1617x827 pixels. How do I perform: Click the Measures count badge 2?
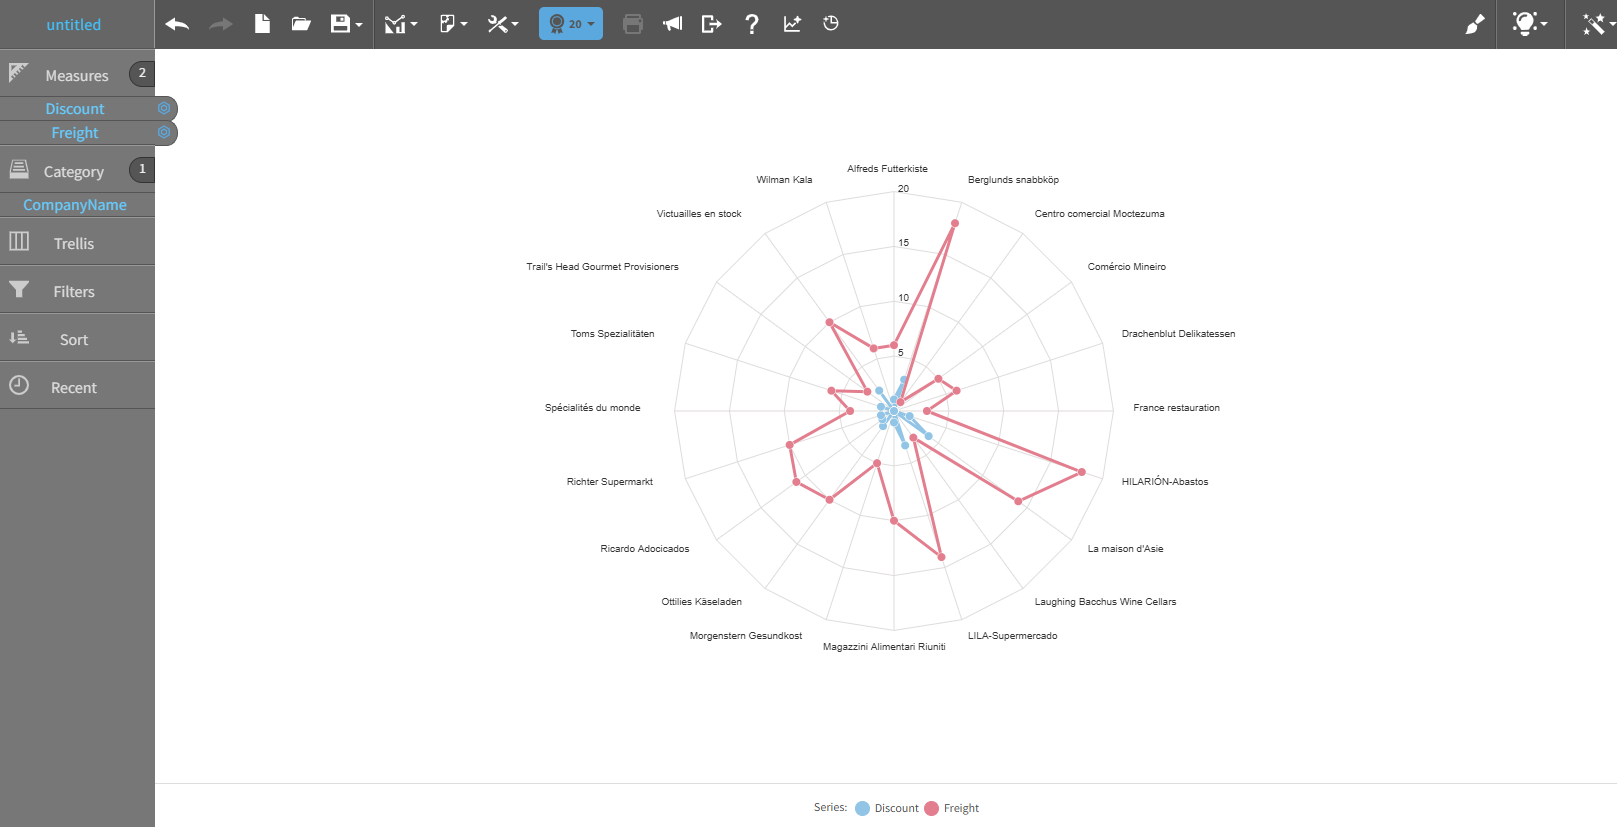142,73
